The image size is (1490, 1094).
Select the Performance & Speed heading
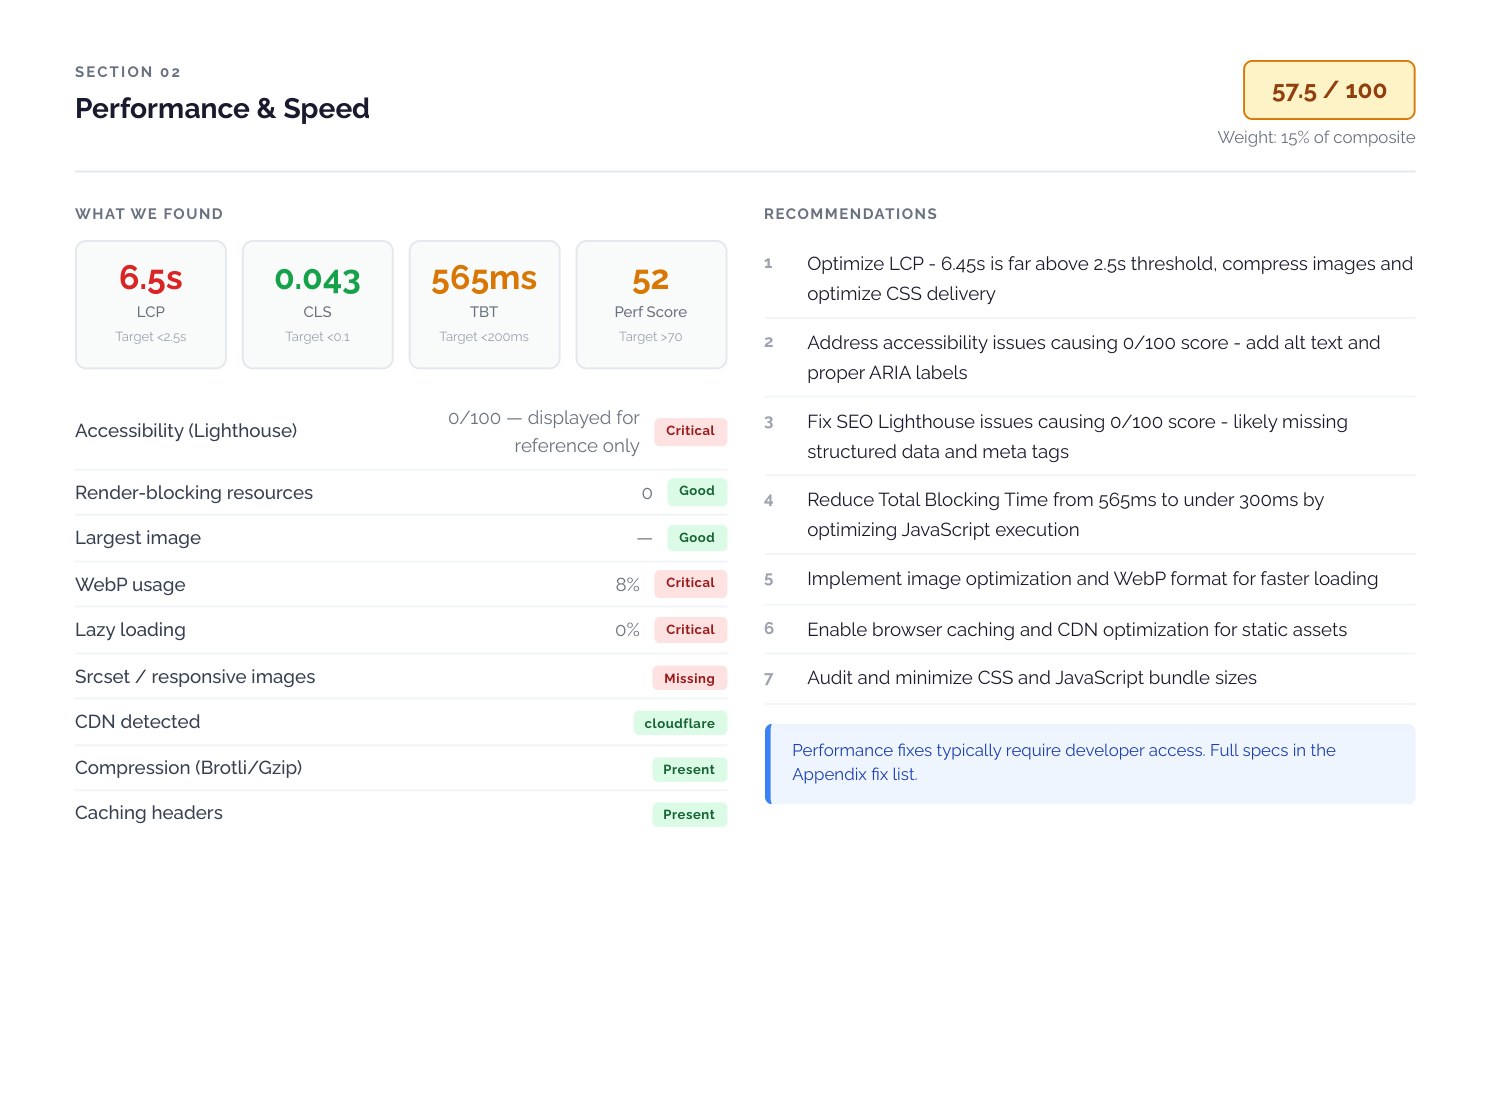coord(222,108)
